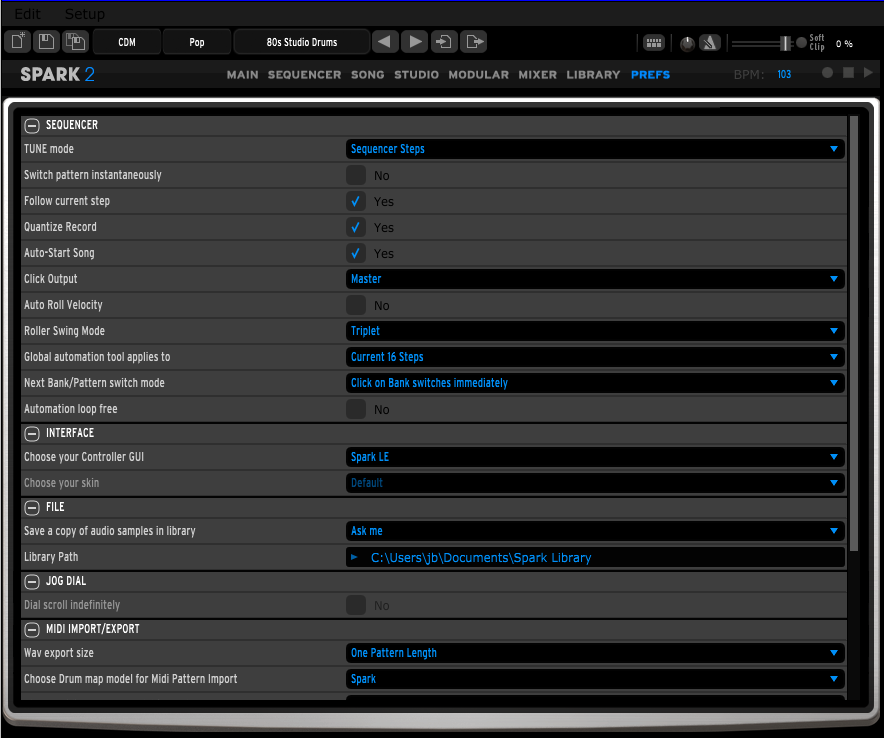Viewport: 884px width, 738px height.
Task: Uncheck the Follow current step checkbox
Action: tap(356, 201)
